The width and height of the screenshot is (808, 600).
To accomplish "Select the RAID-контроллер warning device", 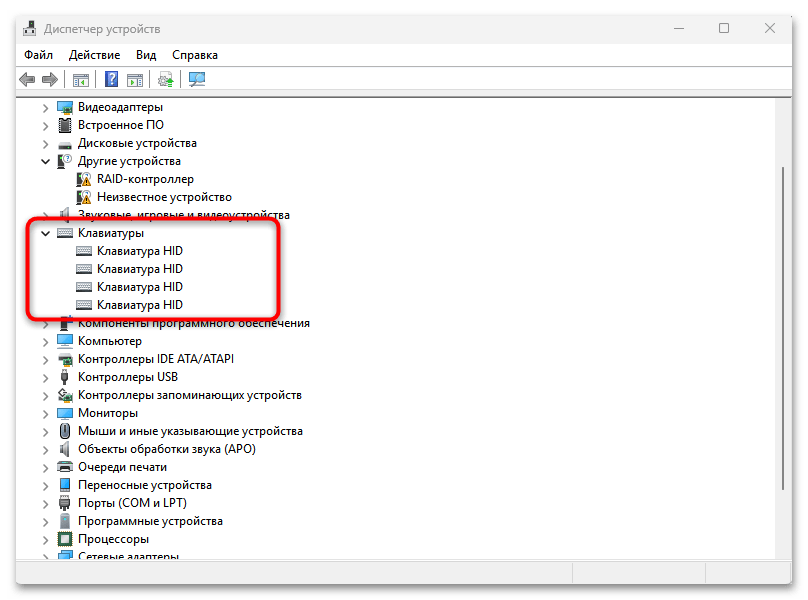I will 145,179.
